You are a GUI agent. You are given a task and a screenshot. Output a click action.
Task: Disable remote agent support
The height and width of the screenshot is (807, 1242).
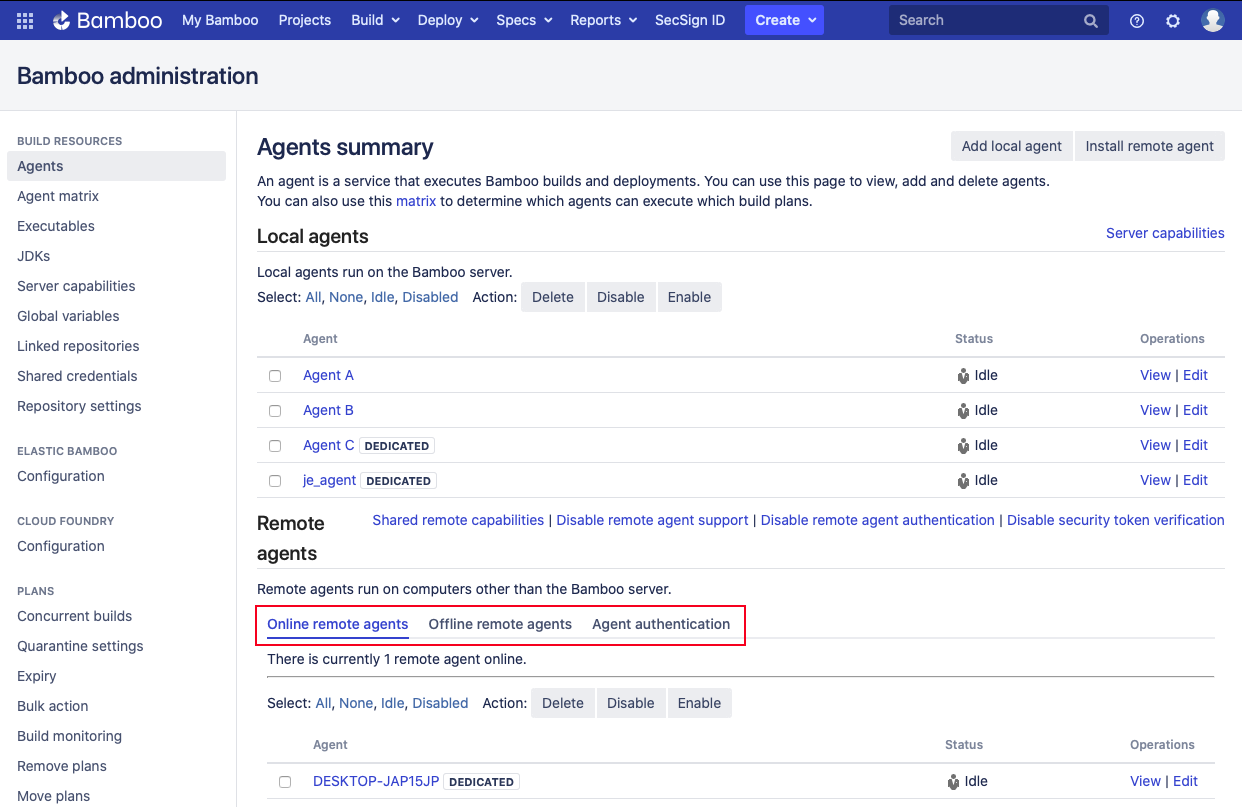point(651,520)
